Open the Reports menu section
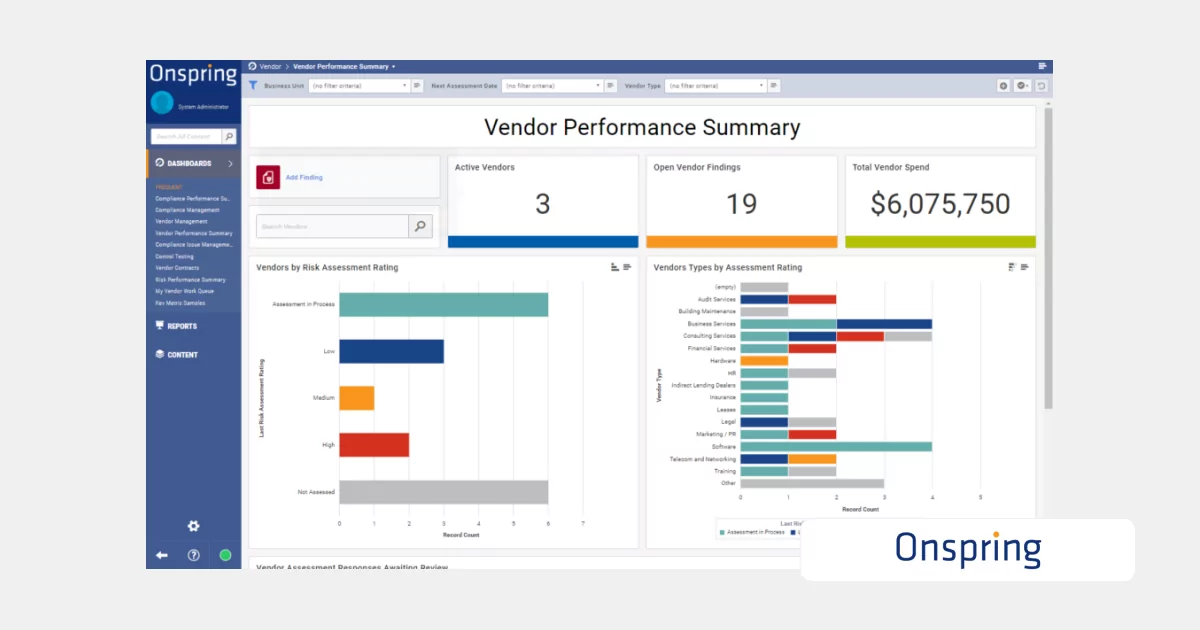This screenshot has height=630, width=1200. 176,326
